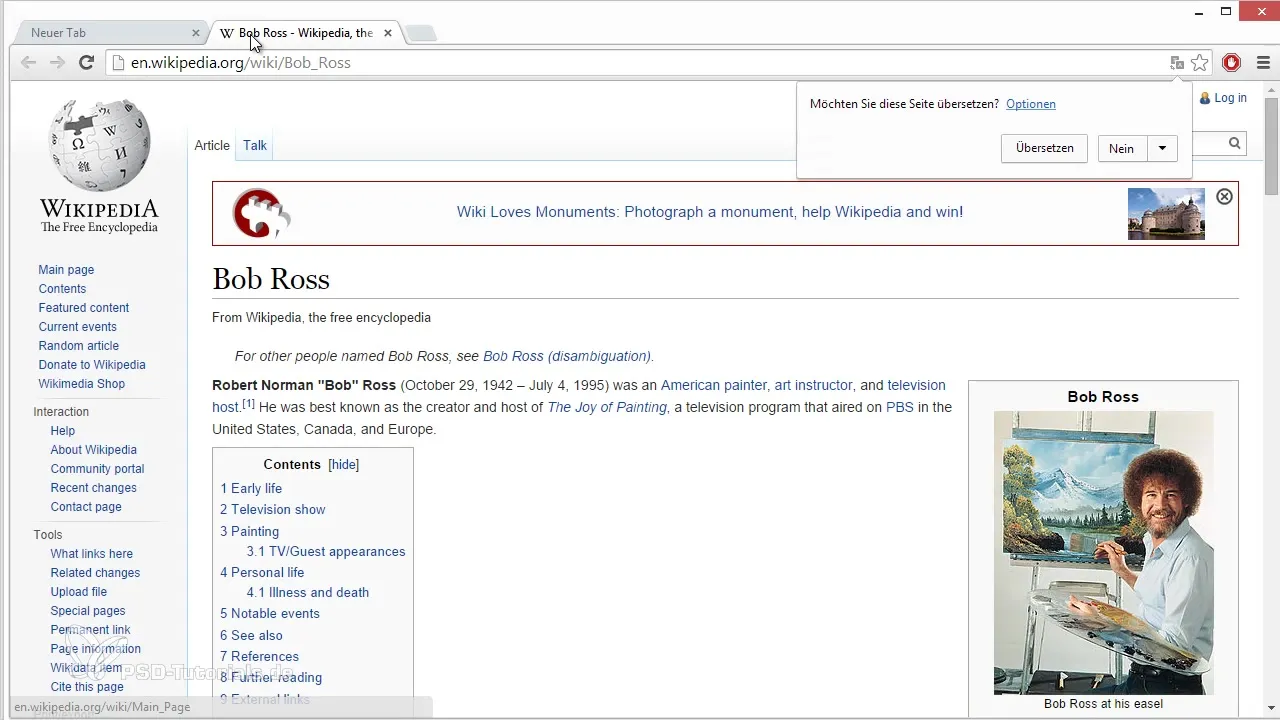Jump to 6 See also section
1280x720 pixels.
[251, 636]
